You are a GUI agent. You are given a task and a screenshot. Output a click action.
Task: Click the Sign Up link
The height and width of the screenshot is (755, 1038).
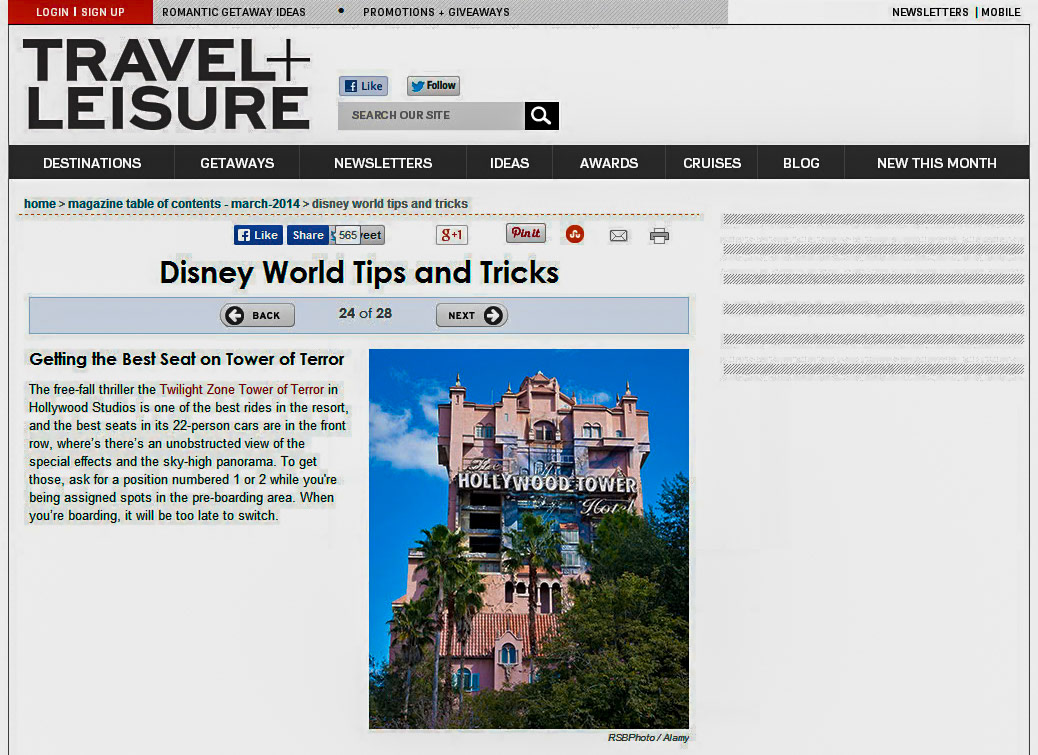[103, 12]
